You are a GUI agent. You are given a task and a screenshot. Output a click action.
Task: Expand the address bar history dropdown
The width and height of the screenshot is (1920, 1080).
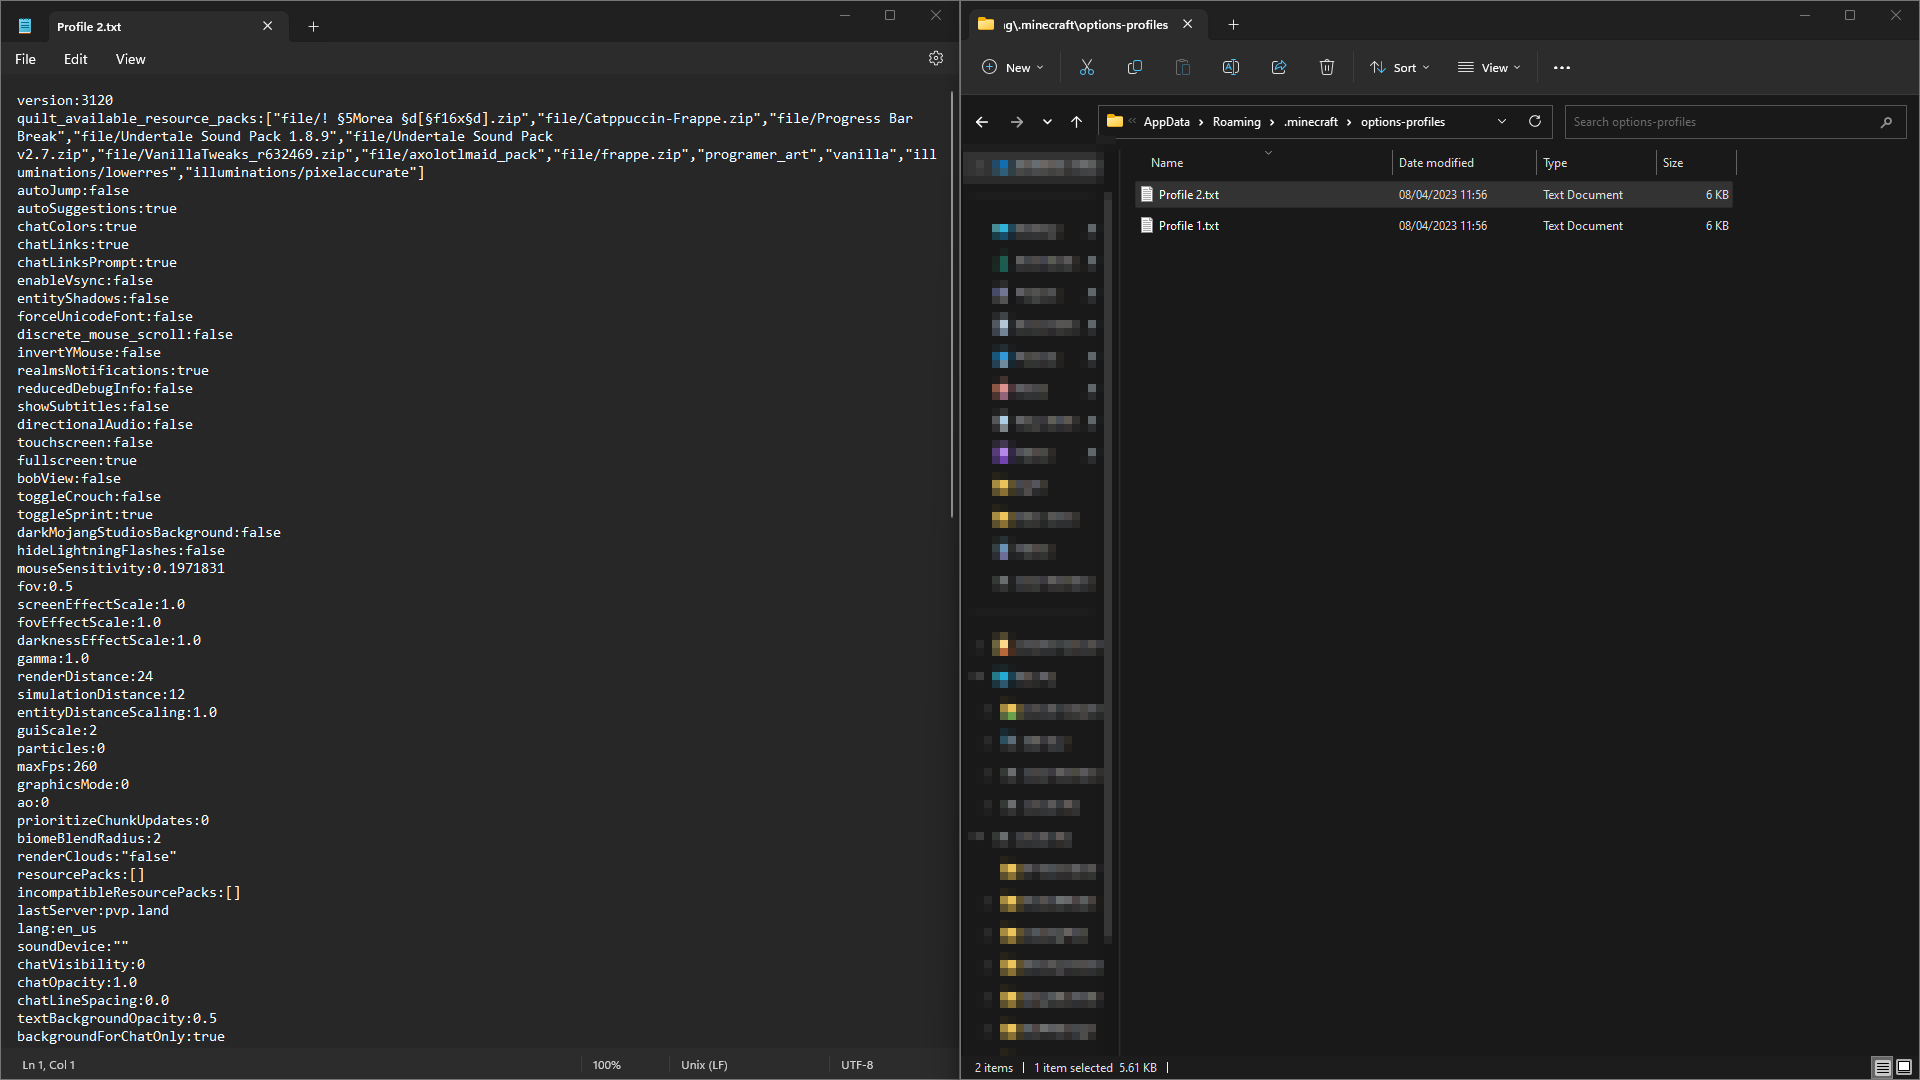(x=1501, y=122)
